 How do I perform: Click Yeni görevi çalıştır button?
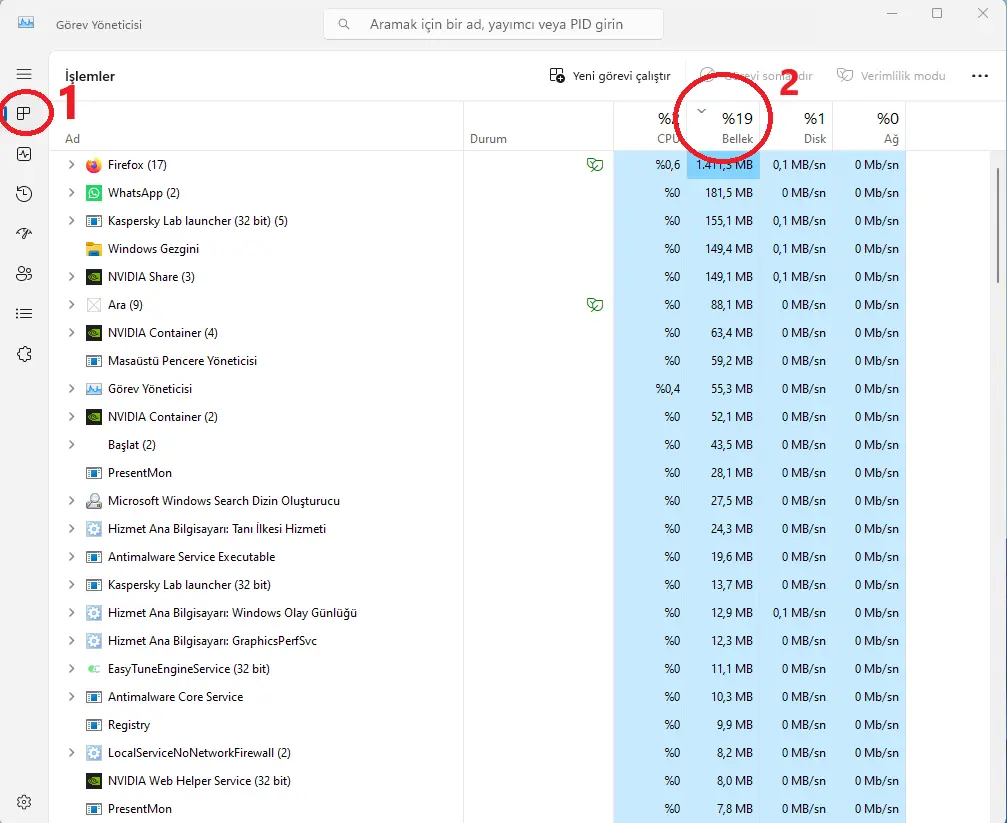610,76
